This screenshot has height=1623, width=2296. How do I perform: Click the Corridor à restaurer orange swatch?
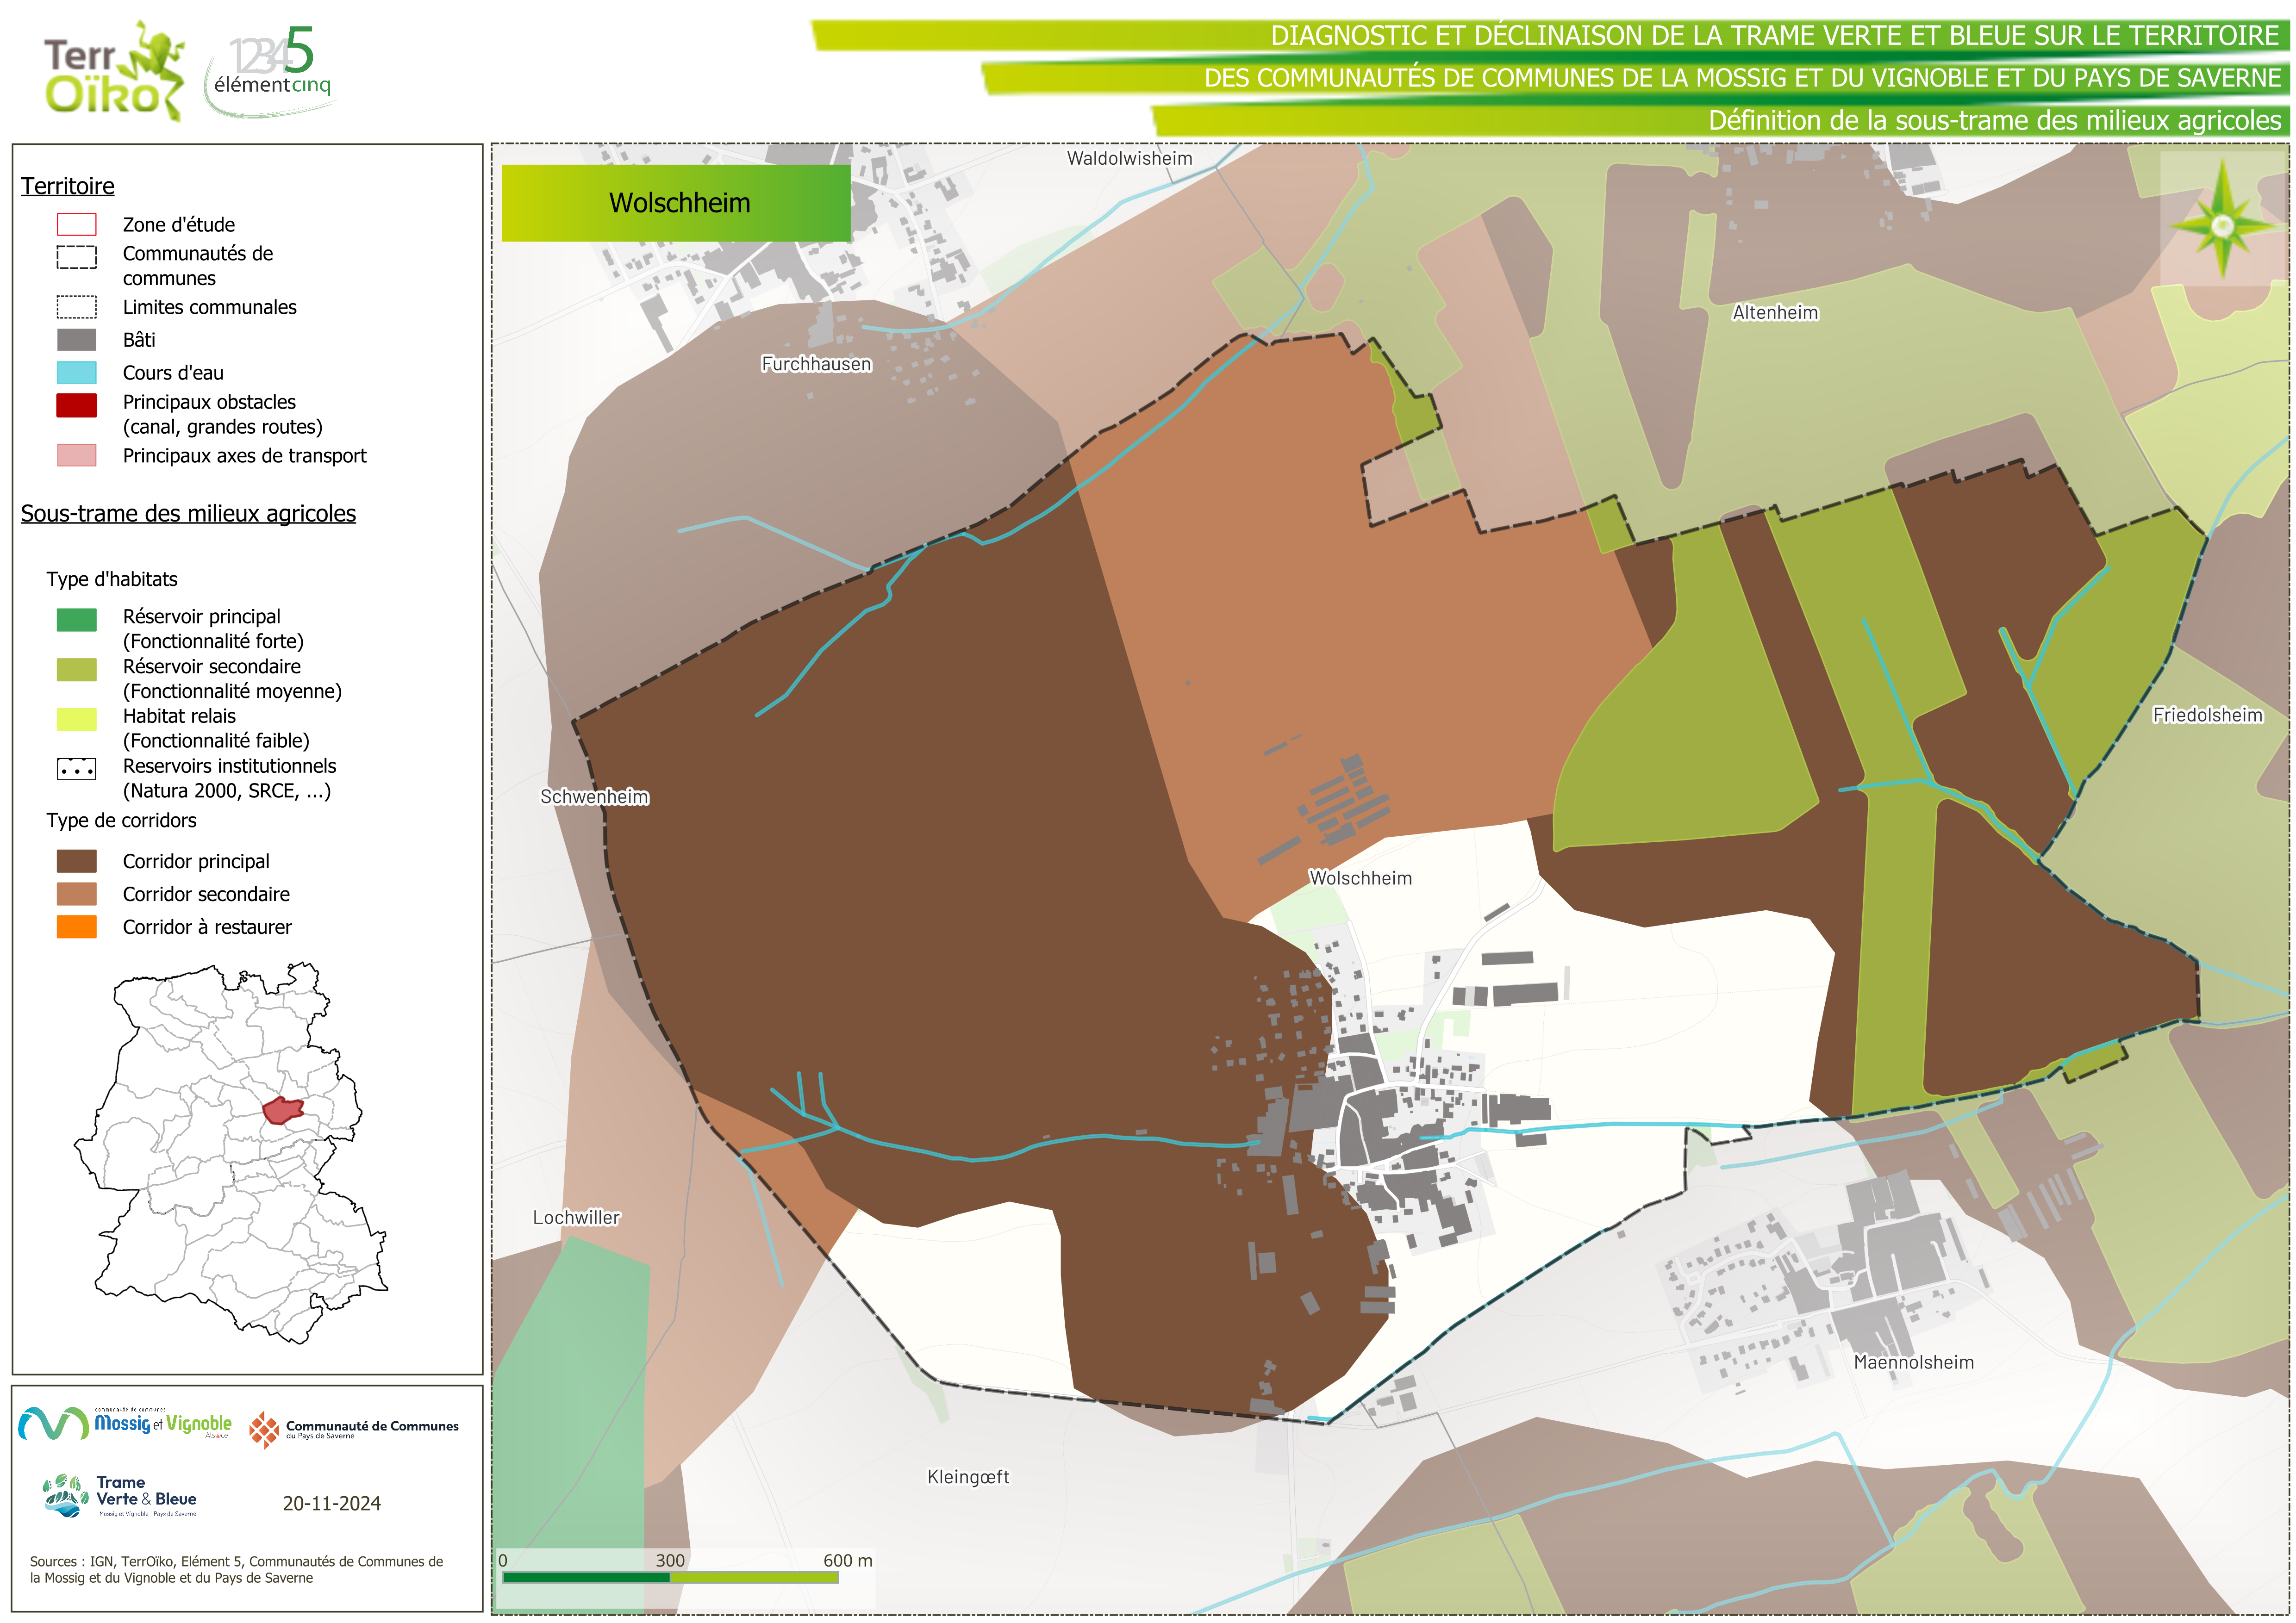(77, 927)
